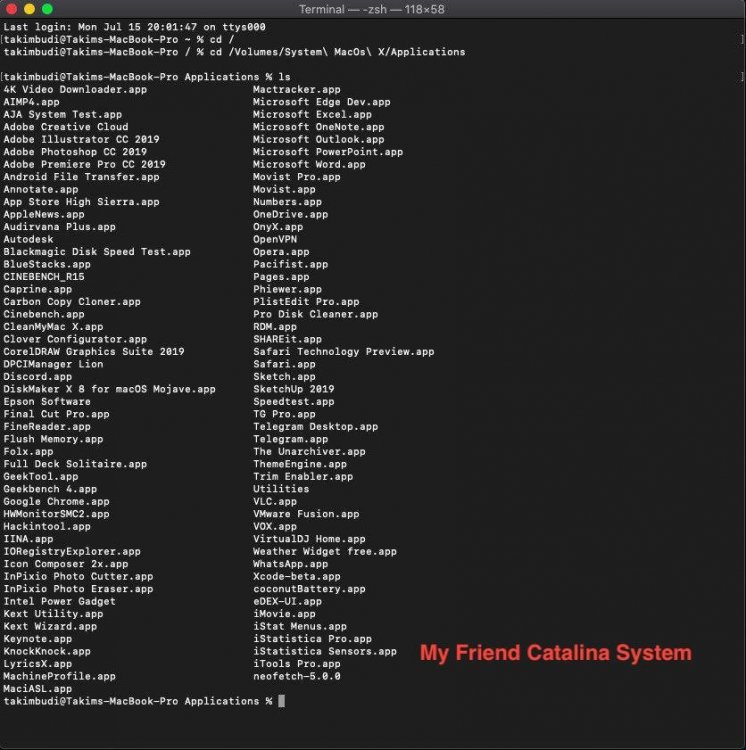Viewport: 746px width, 750px height.
Task: Select 'AIMP4.app' entry
Action: pyautogui.click(x=32, y=102)
